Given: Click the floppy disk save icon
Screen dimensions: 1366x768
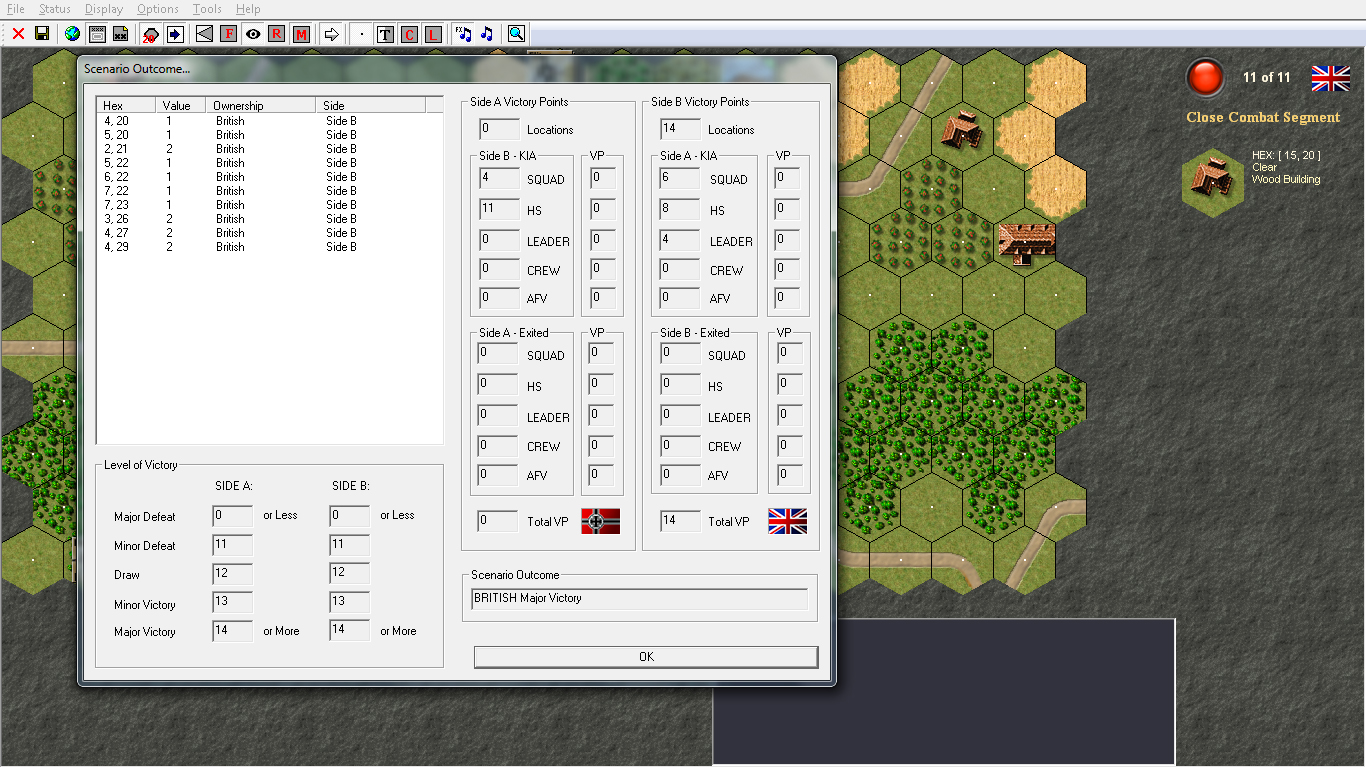Looking at the screenshot, I should [42, 34].
